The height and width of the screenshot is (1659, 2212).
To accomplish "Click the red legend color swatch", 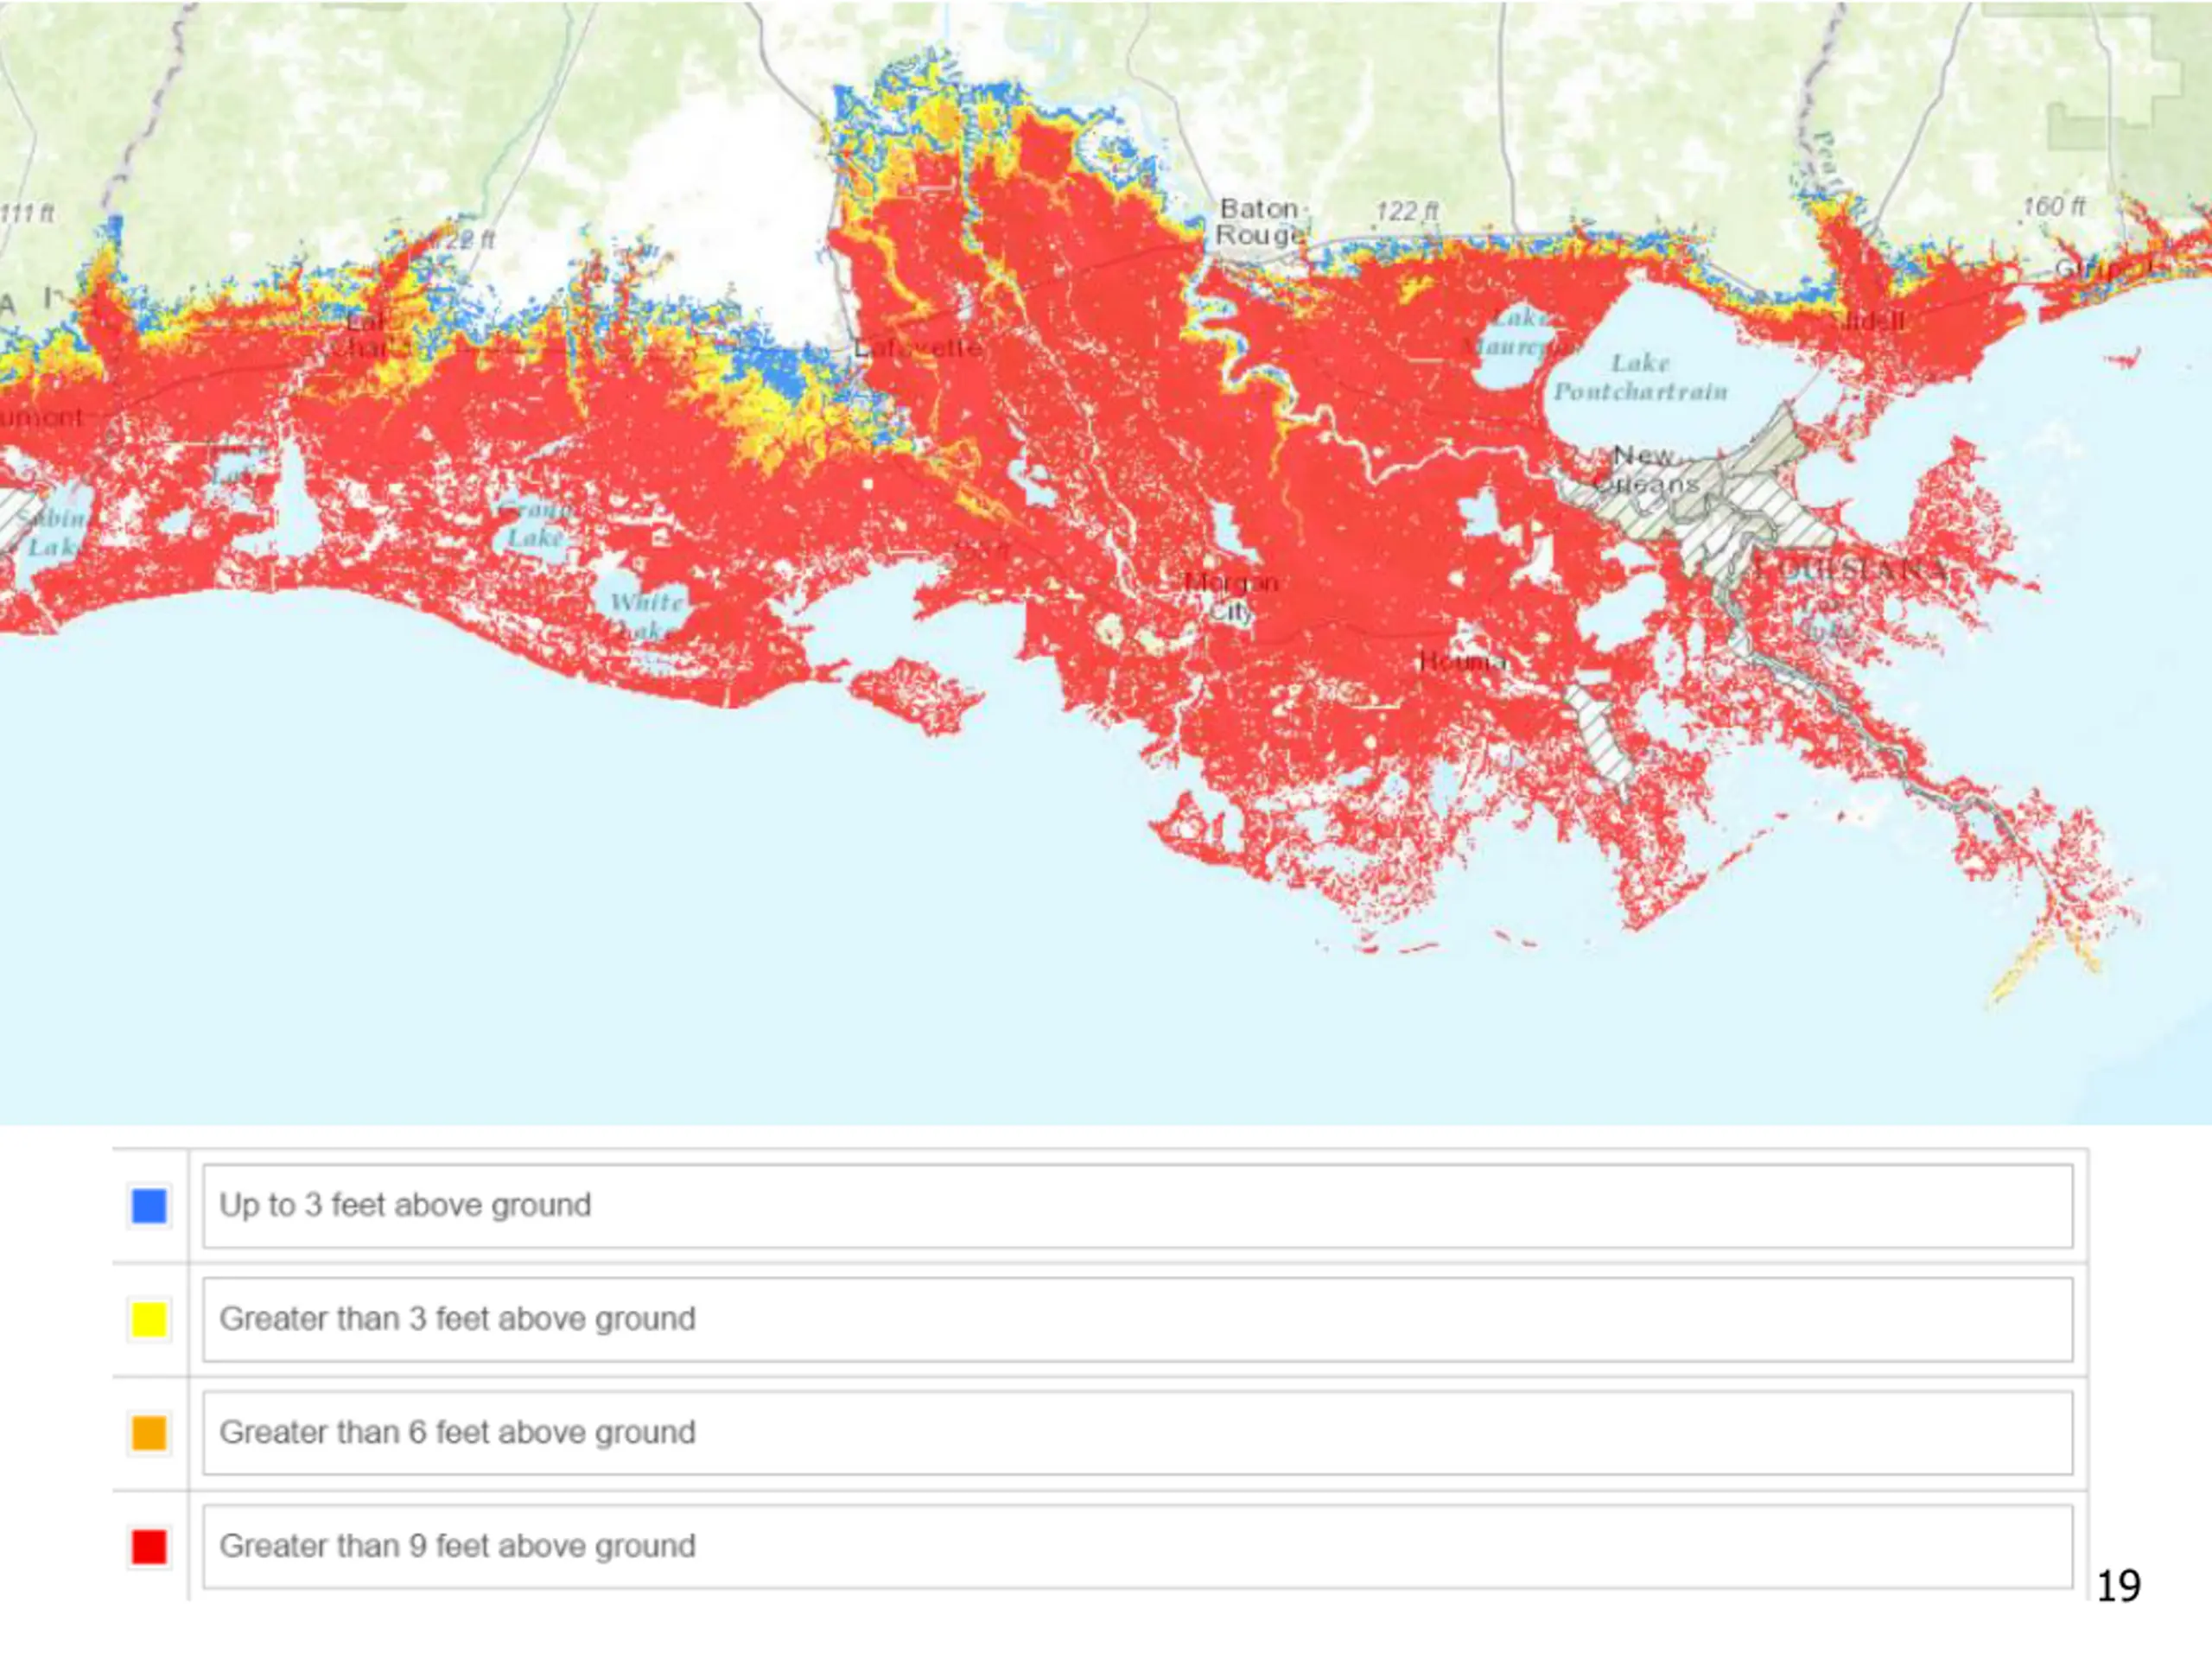I will [x=149, y=1546].
